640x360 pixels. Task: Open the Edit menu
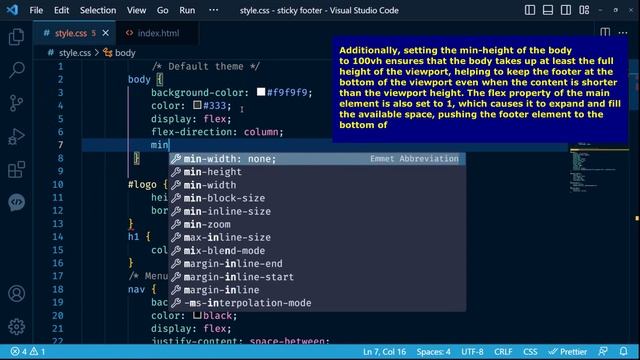(61, 10)
